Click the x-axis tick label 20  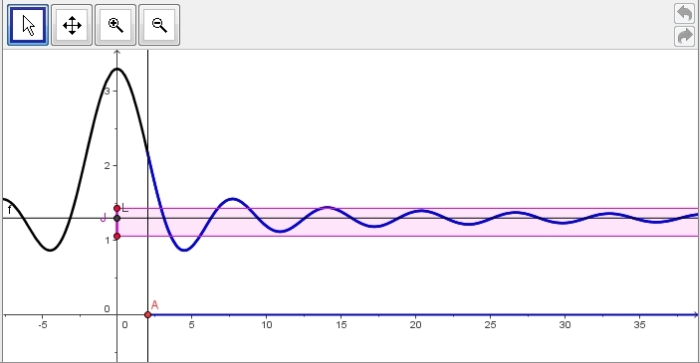click(x=416, y=325)
